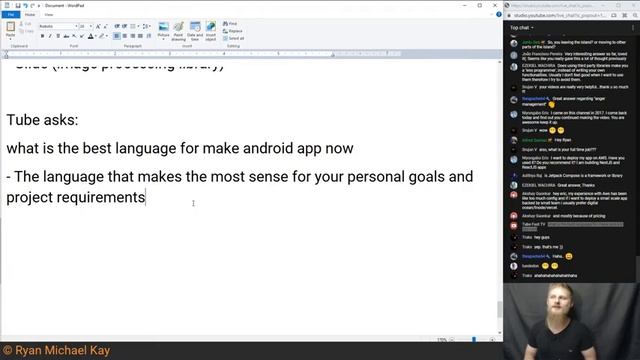Toggle bold formatting
This screenshot has width=640, height=360.
42,36
